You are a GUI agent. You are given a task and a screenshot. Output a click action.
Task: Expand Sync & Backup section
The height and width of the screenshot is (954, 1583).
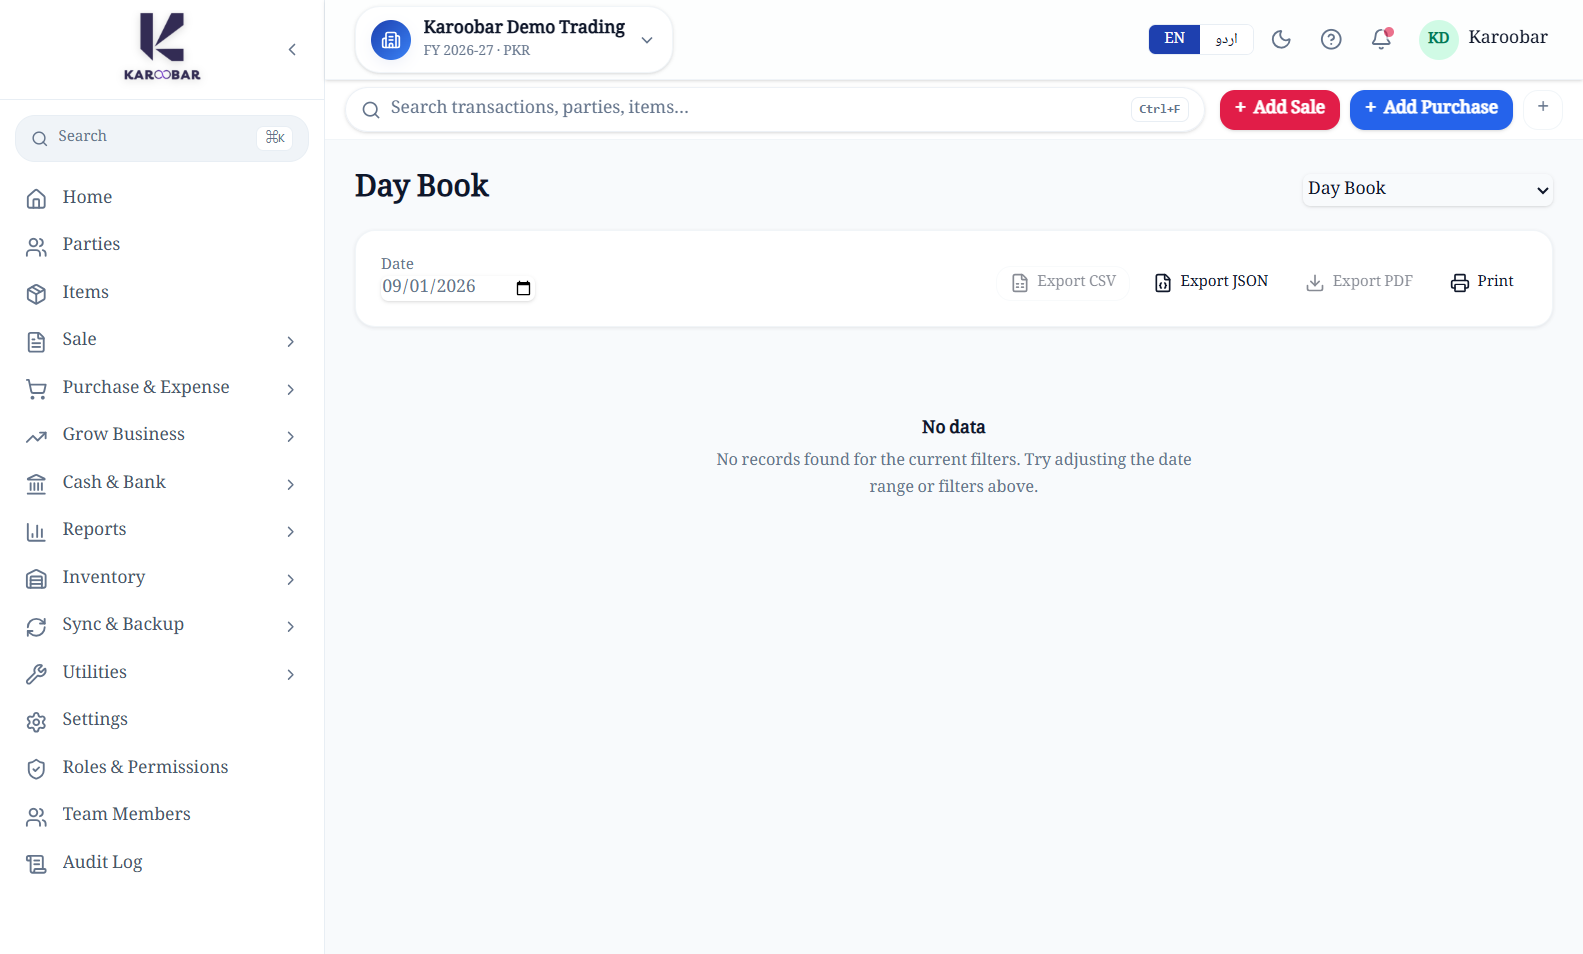(162, 625)
